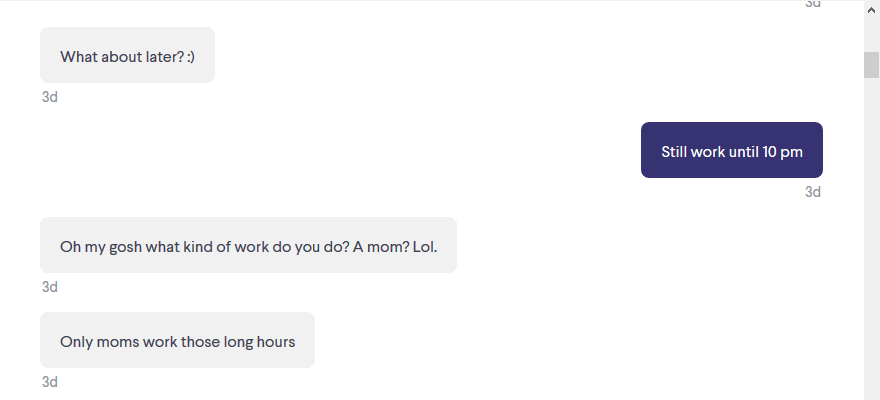Click the timestamp below 'Only moms work those long hours'
Screen dimensions: 880x400
tap(50, 382)
